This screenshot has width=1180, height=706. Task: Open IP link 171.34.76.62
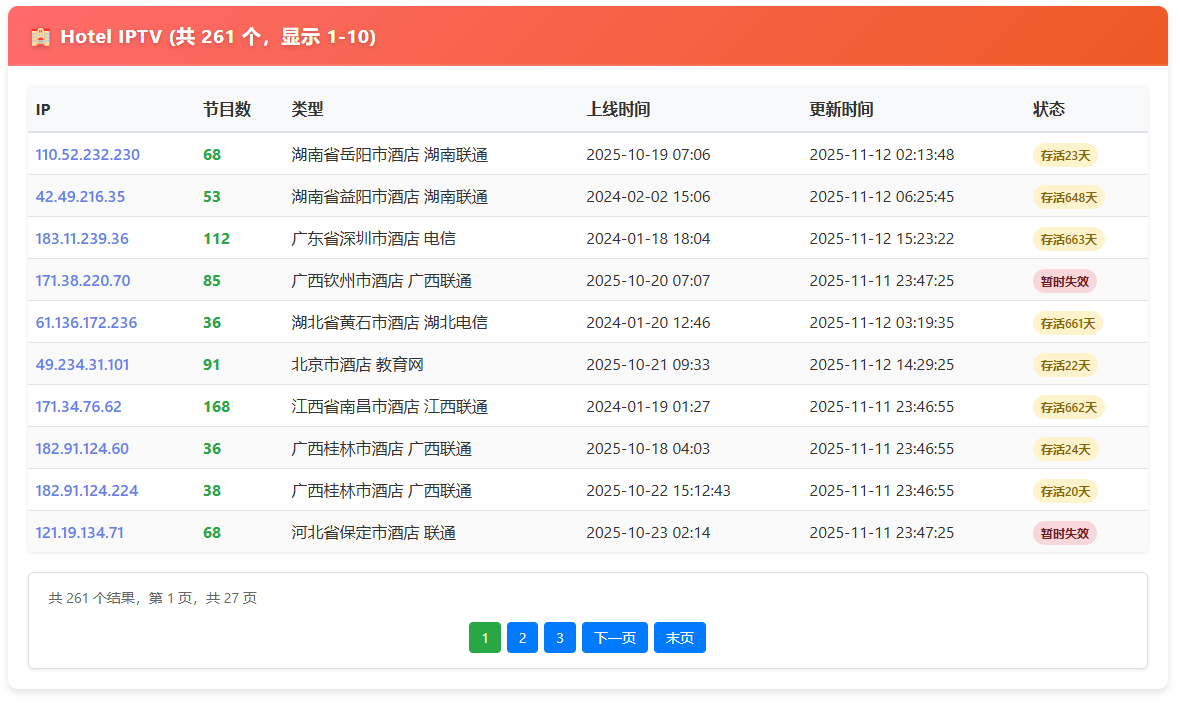click(78, 407)
